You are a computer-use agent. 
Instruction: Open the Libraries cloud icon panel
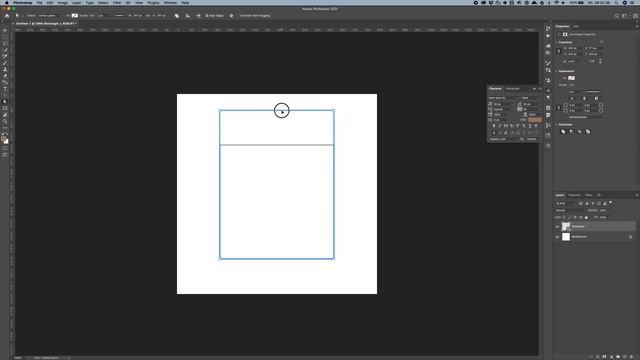(548, 46)
